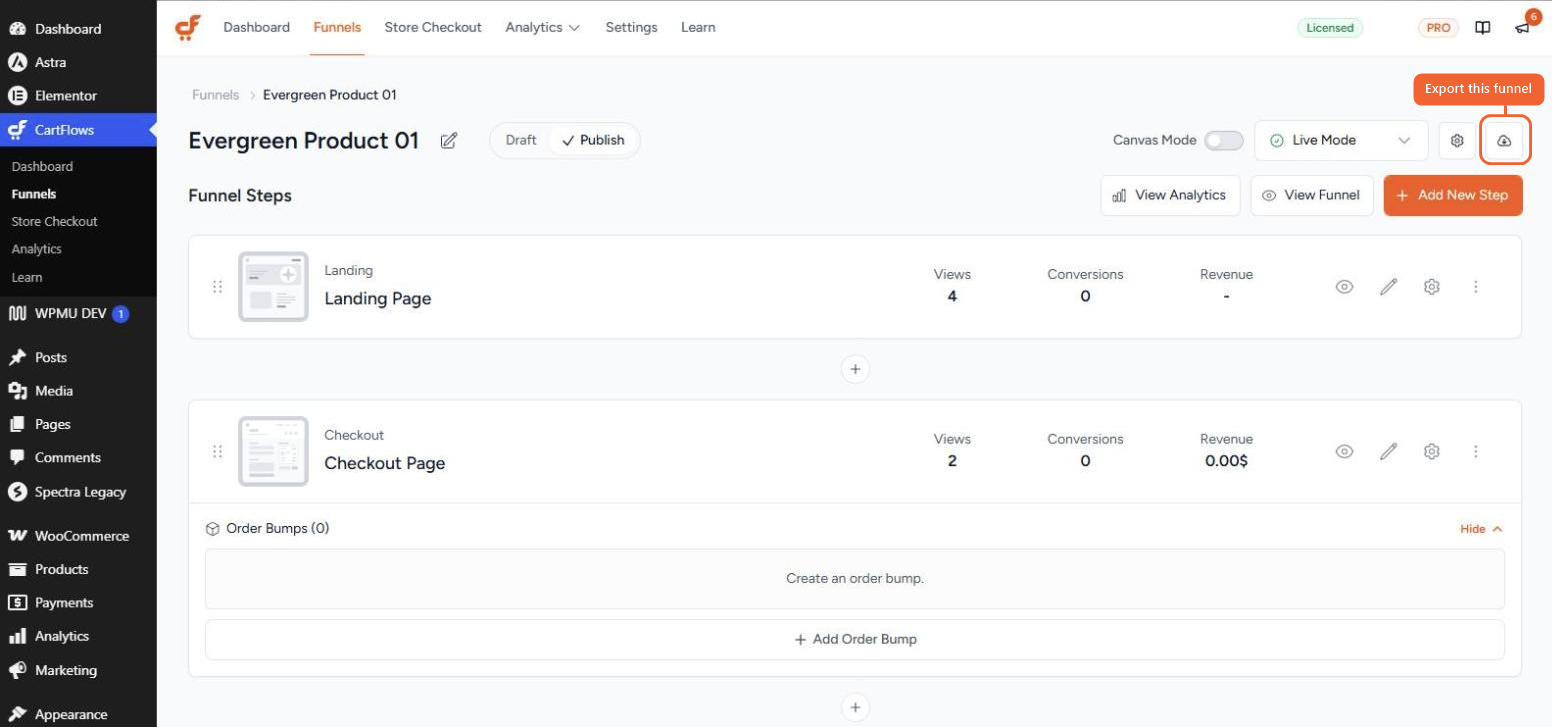Set funnel status to Draft

(521, 140)
